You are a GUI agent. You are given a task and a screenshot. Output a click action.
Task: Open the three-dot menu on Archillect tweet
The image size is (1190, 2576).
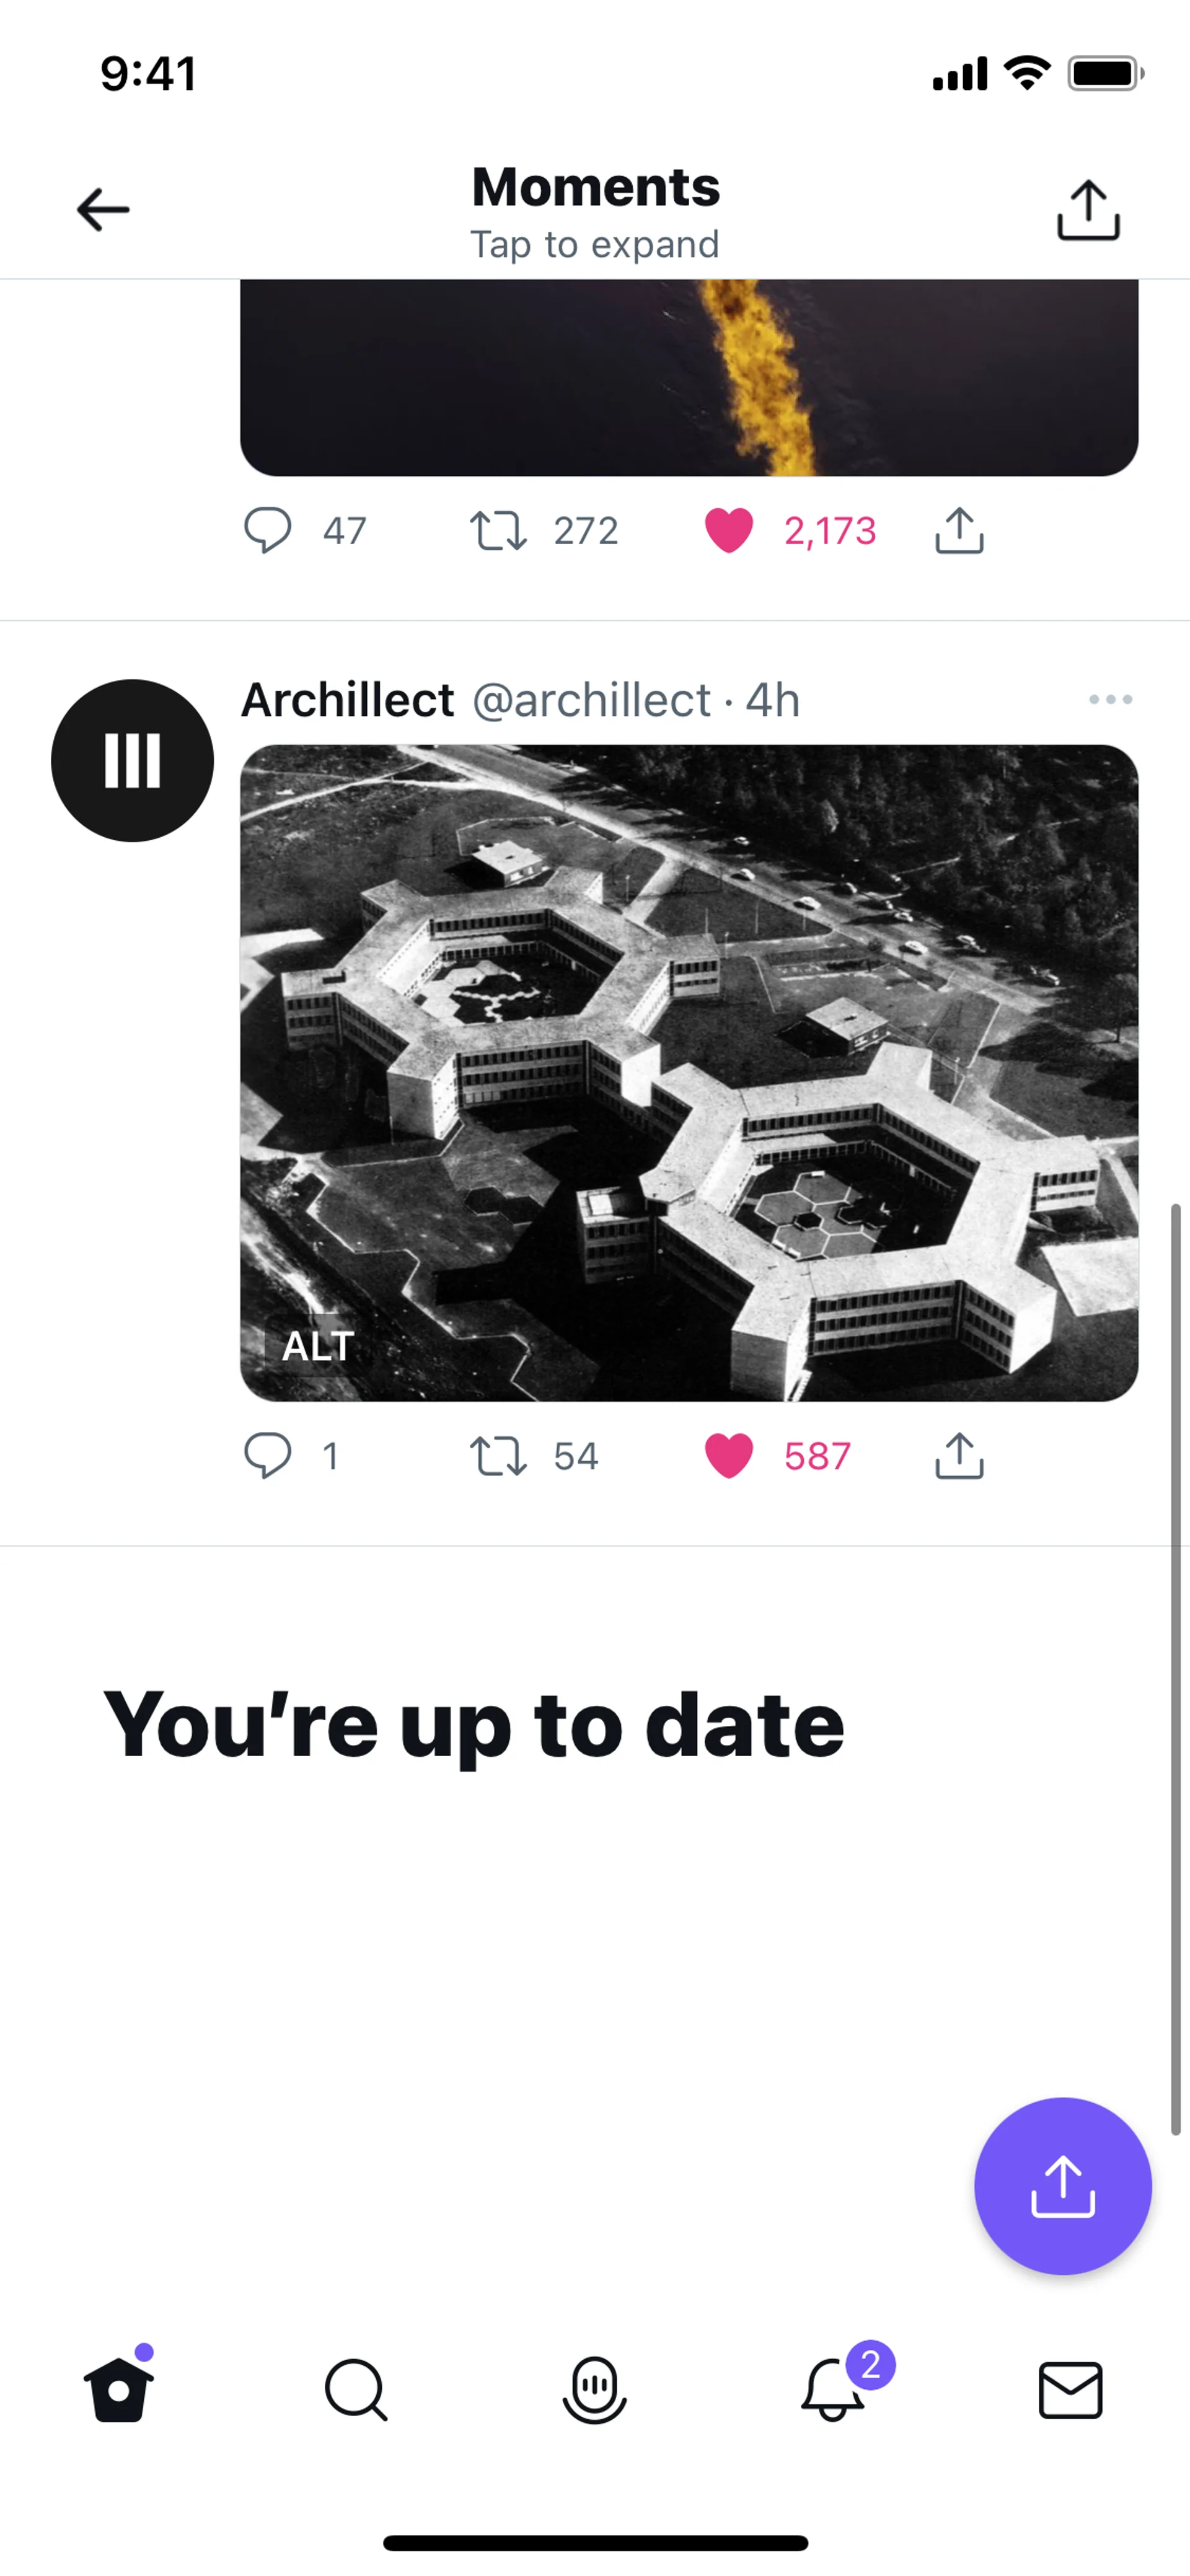(1110, 699)
